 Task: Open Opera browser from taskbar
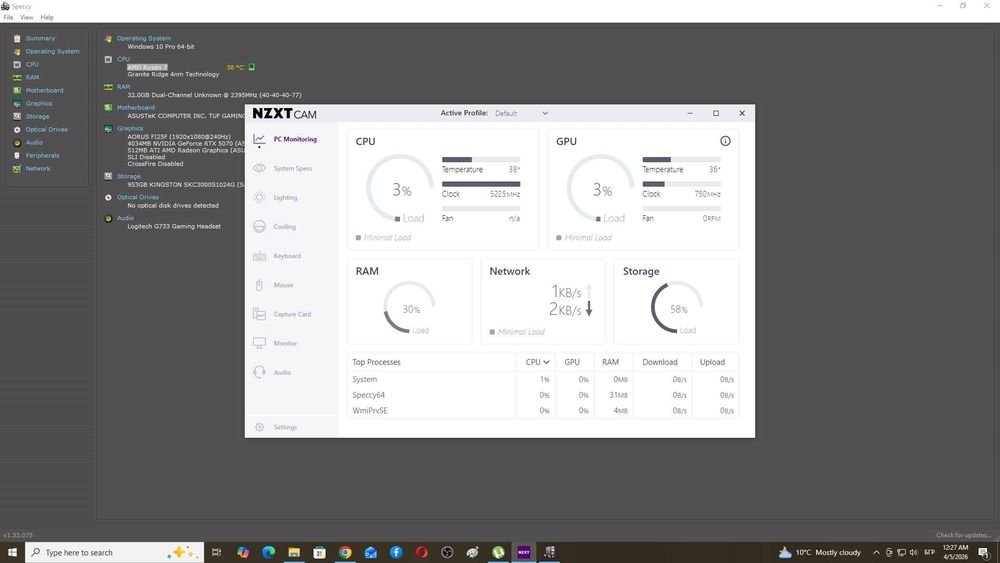(x=422, y=552)
